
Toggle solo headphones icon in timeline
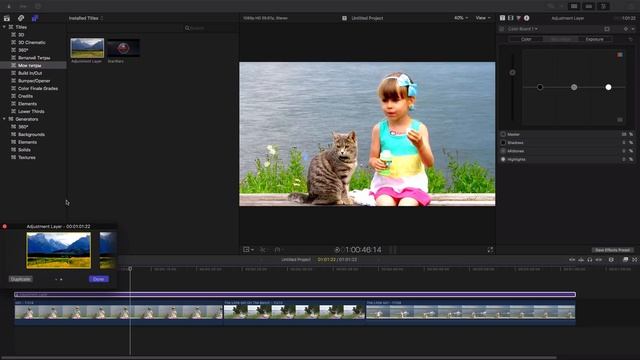point(590,260)
